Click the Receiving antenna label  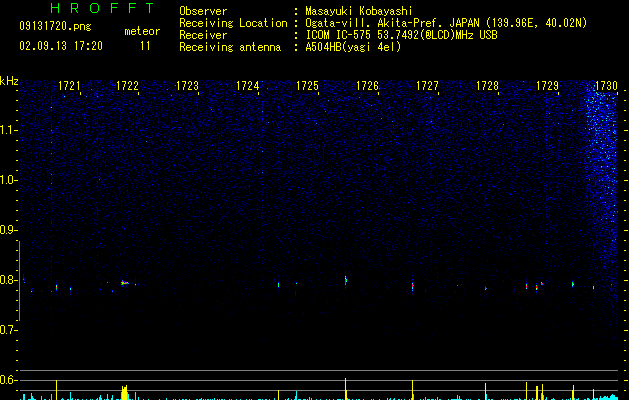pos(230,47)
